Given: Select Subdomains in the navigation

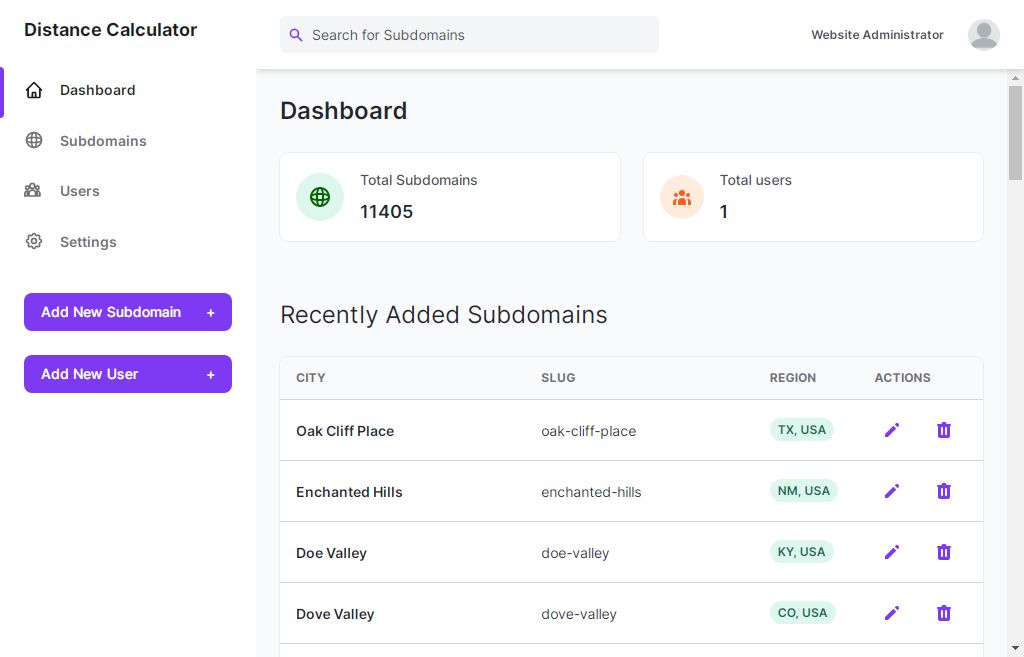Looking at the screenshot, I should pyautogui.click(x=103, y=140).
